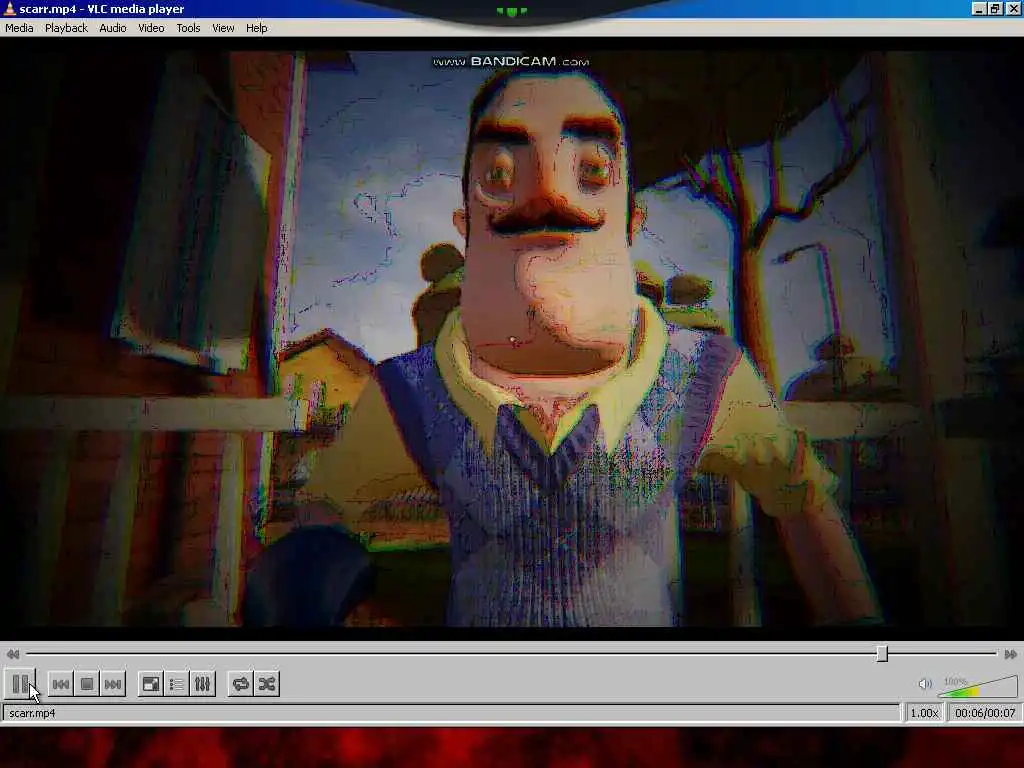Toggle elapsed time display 00:06/00:07
This screenshot has height=768, width=1024.
[x=985, y=713]
